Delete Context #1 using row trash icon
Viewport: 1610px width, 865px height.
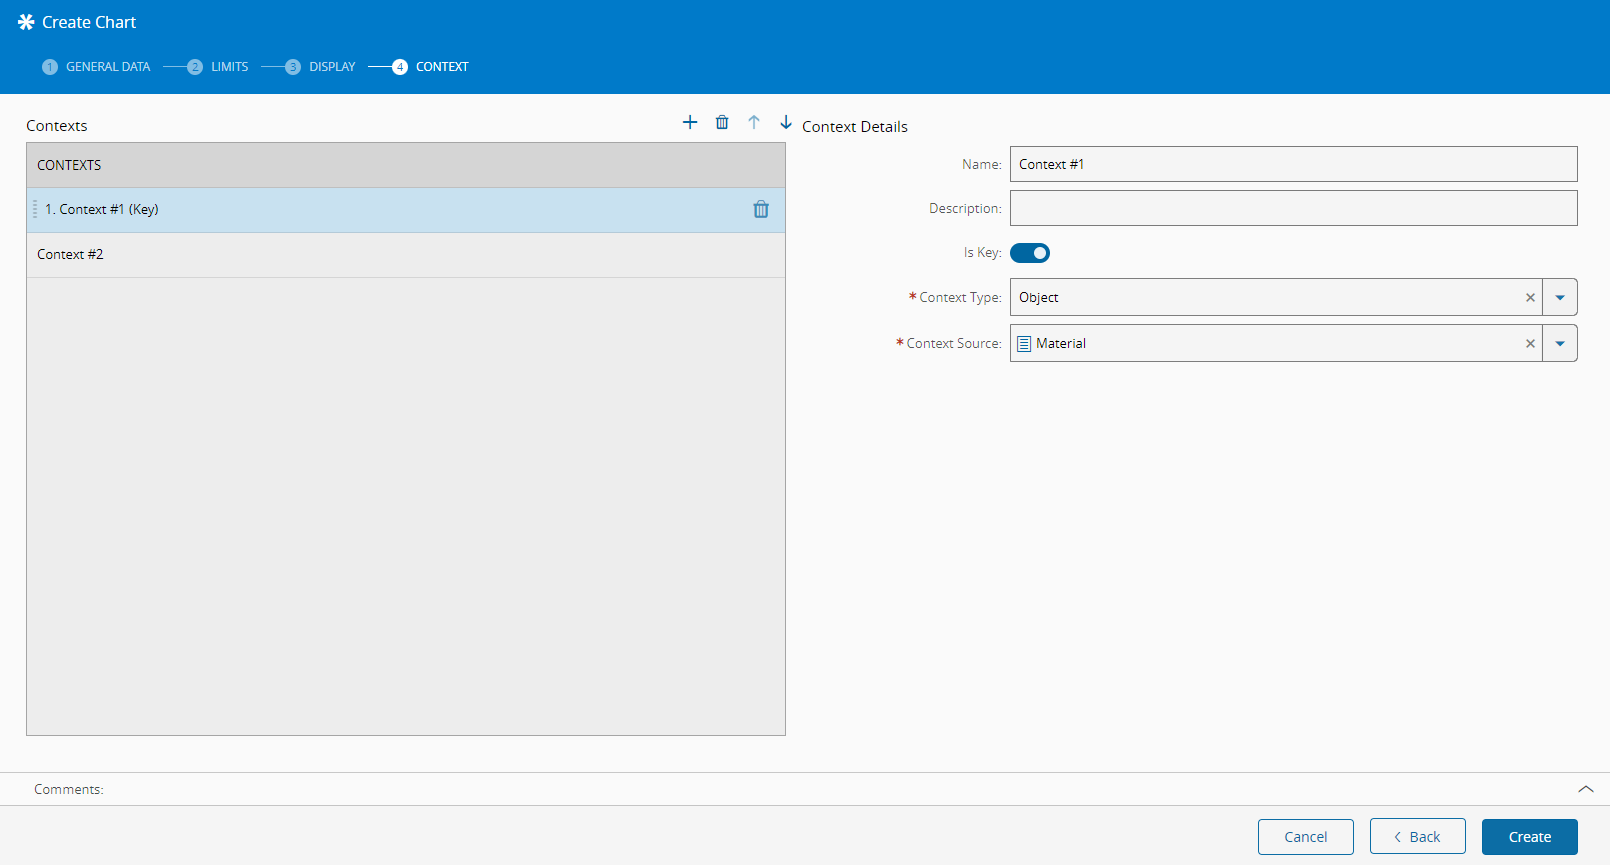pyautogui.click(x=761, y=209)
